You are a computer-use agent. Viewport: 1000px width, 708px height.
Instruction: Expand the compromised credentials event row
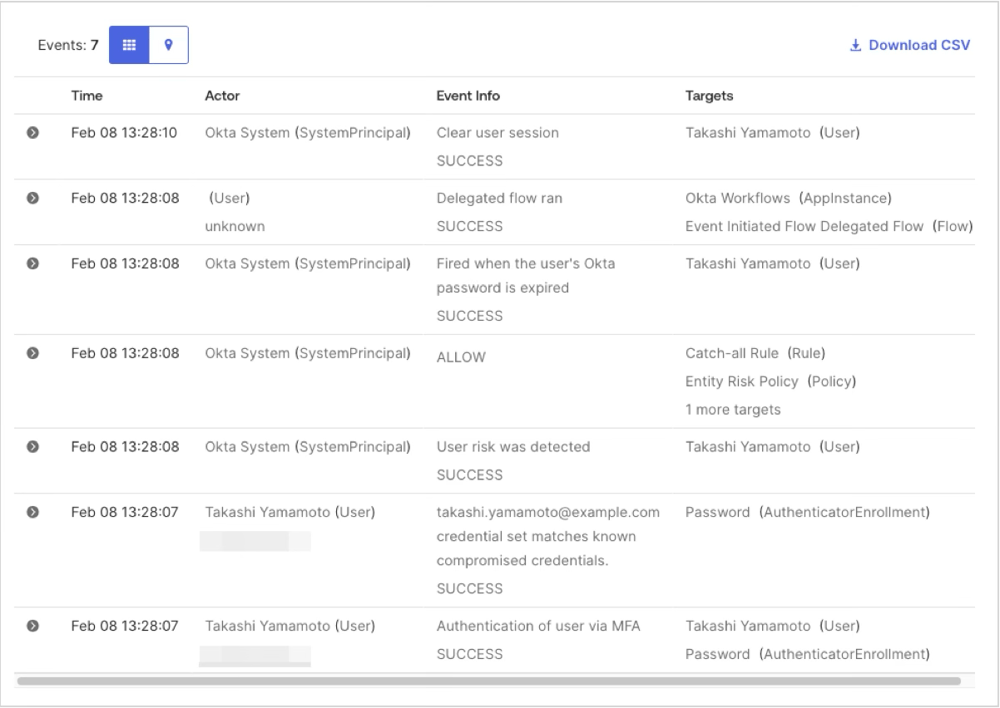(x=33, y=511)
